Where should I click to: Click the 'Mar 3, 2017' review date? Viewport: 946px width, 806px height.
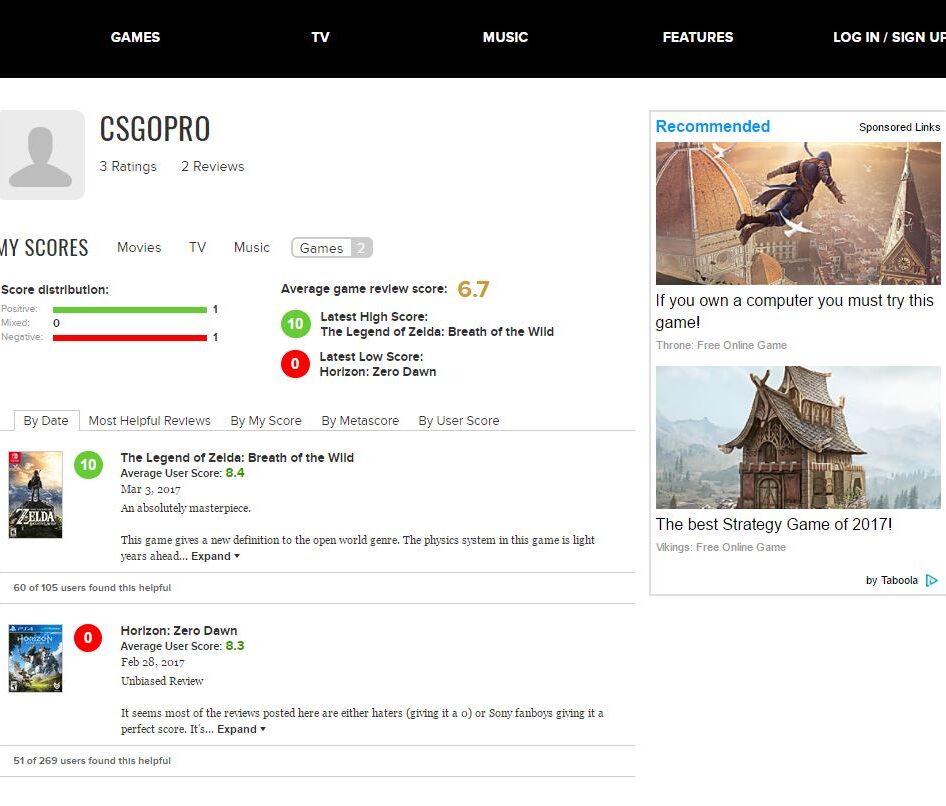150,489
